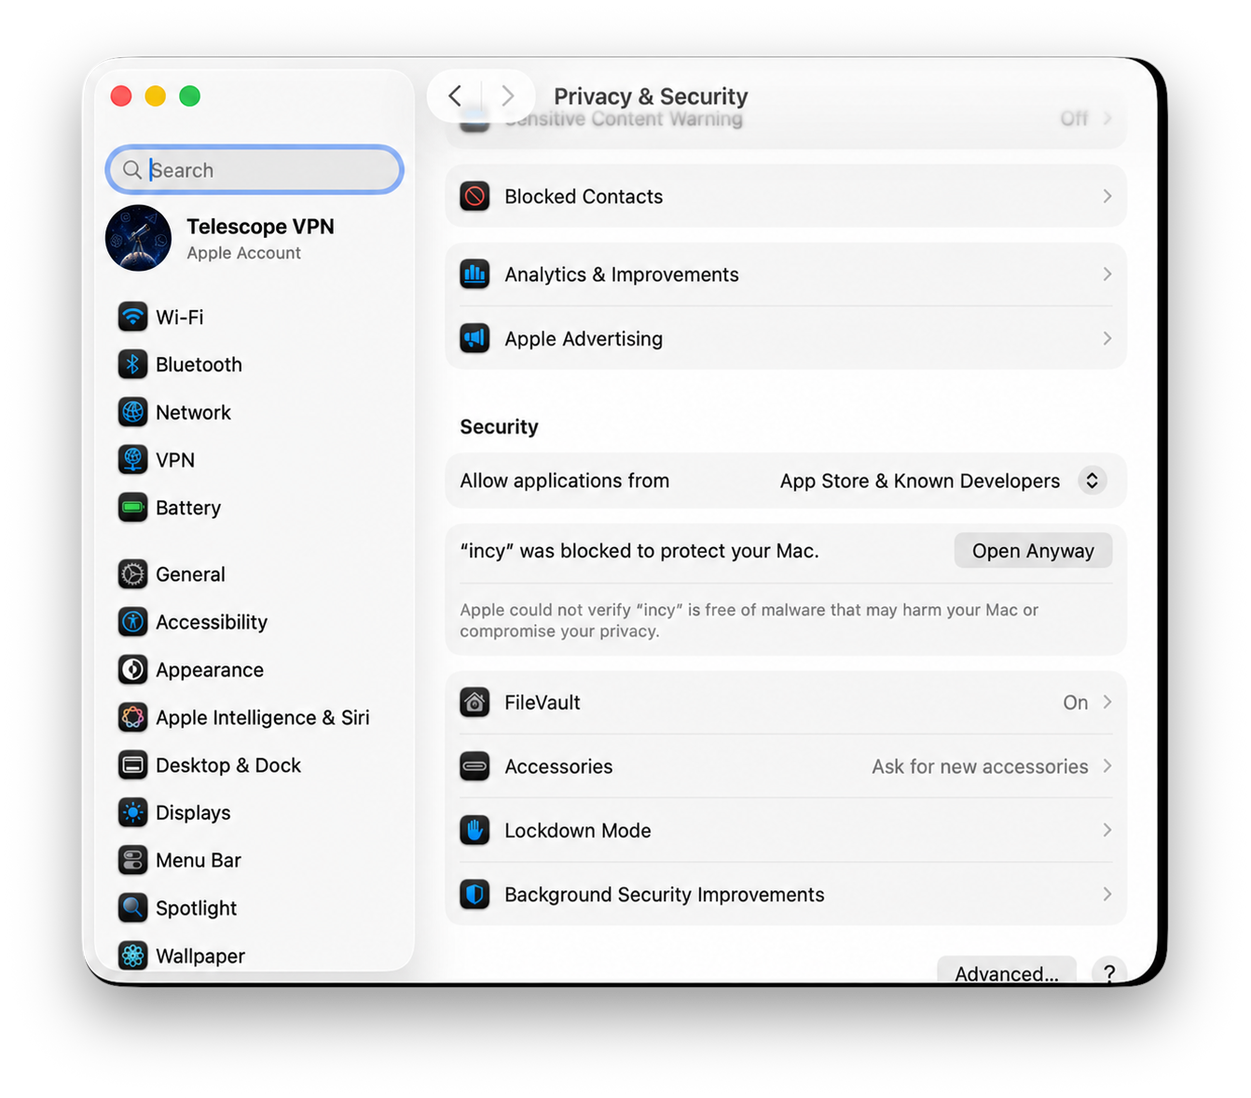The height and width of the screenshot is (1098, 1251).
Task: Click "App Store & Known Developers" value
Action: pos(920,481)
